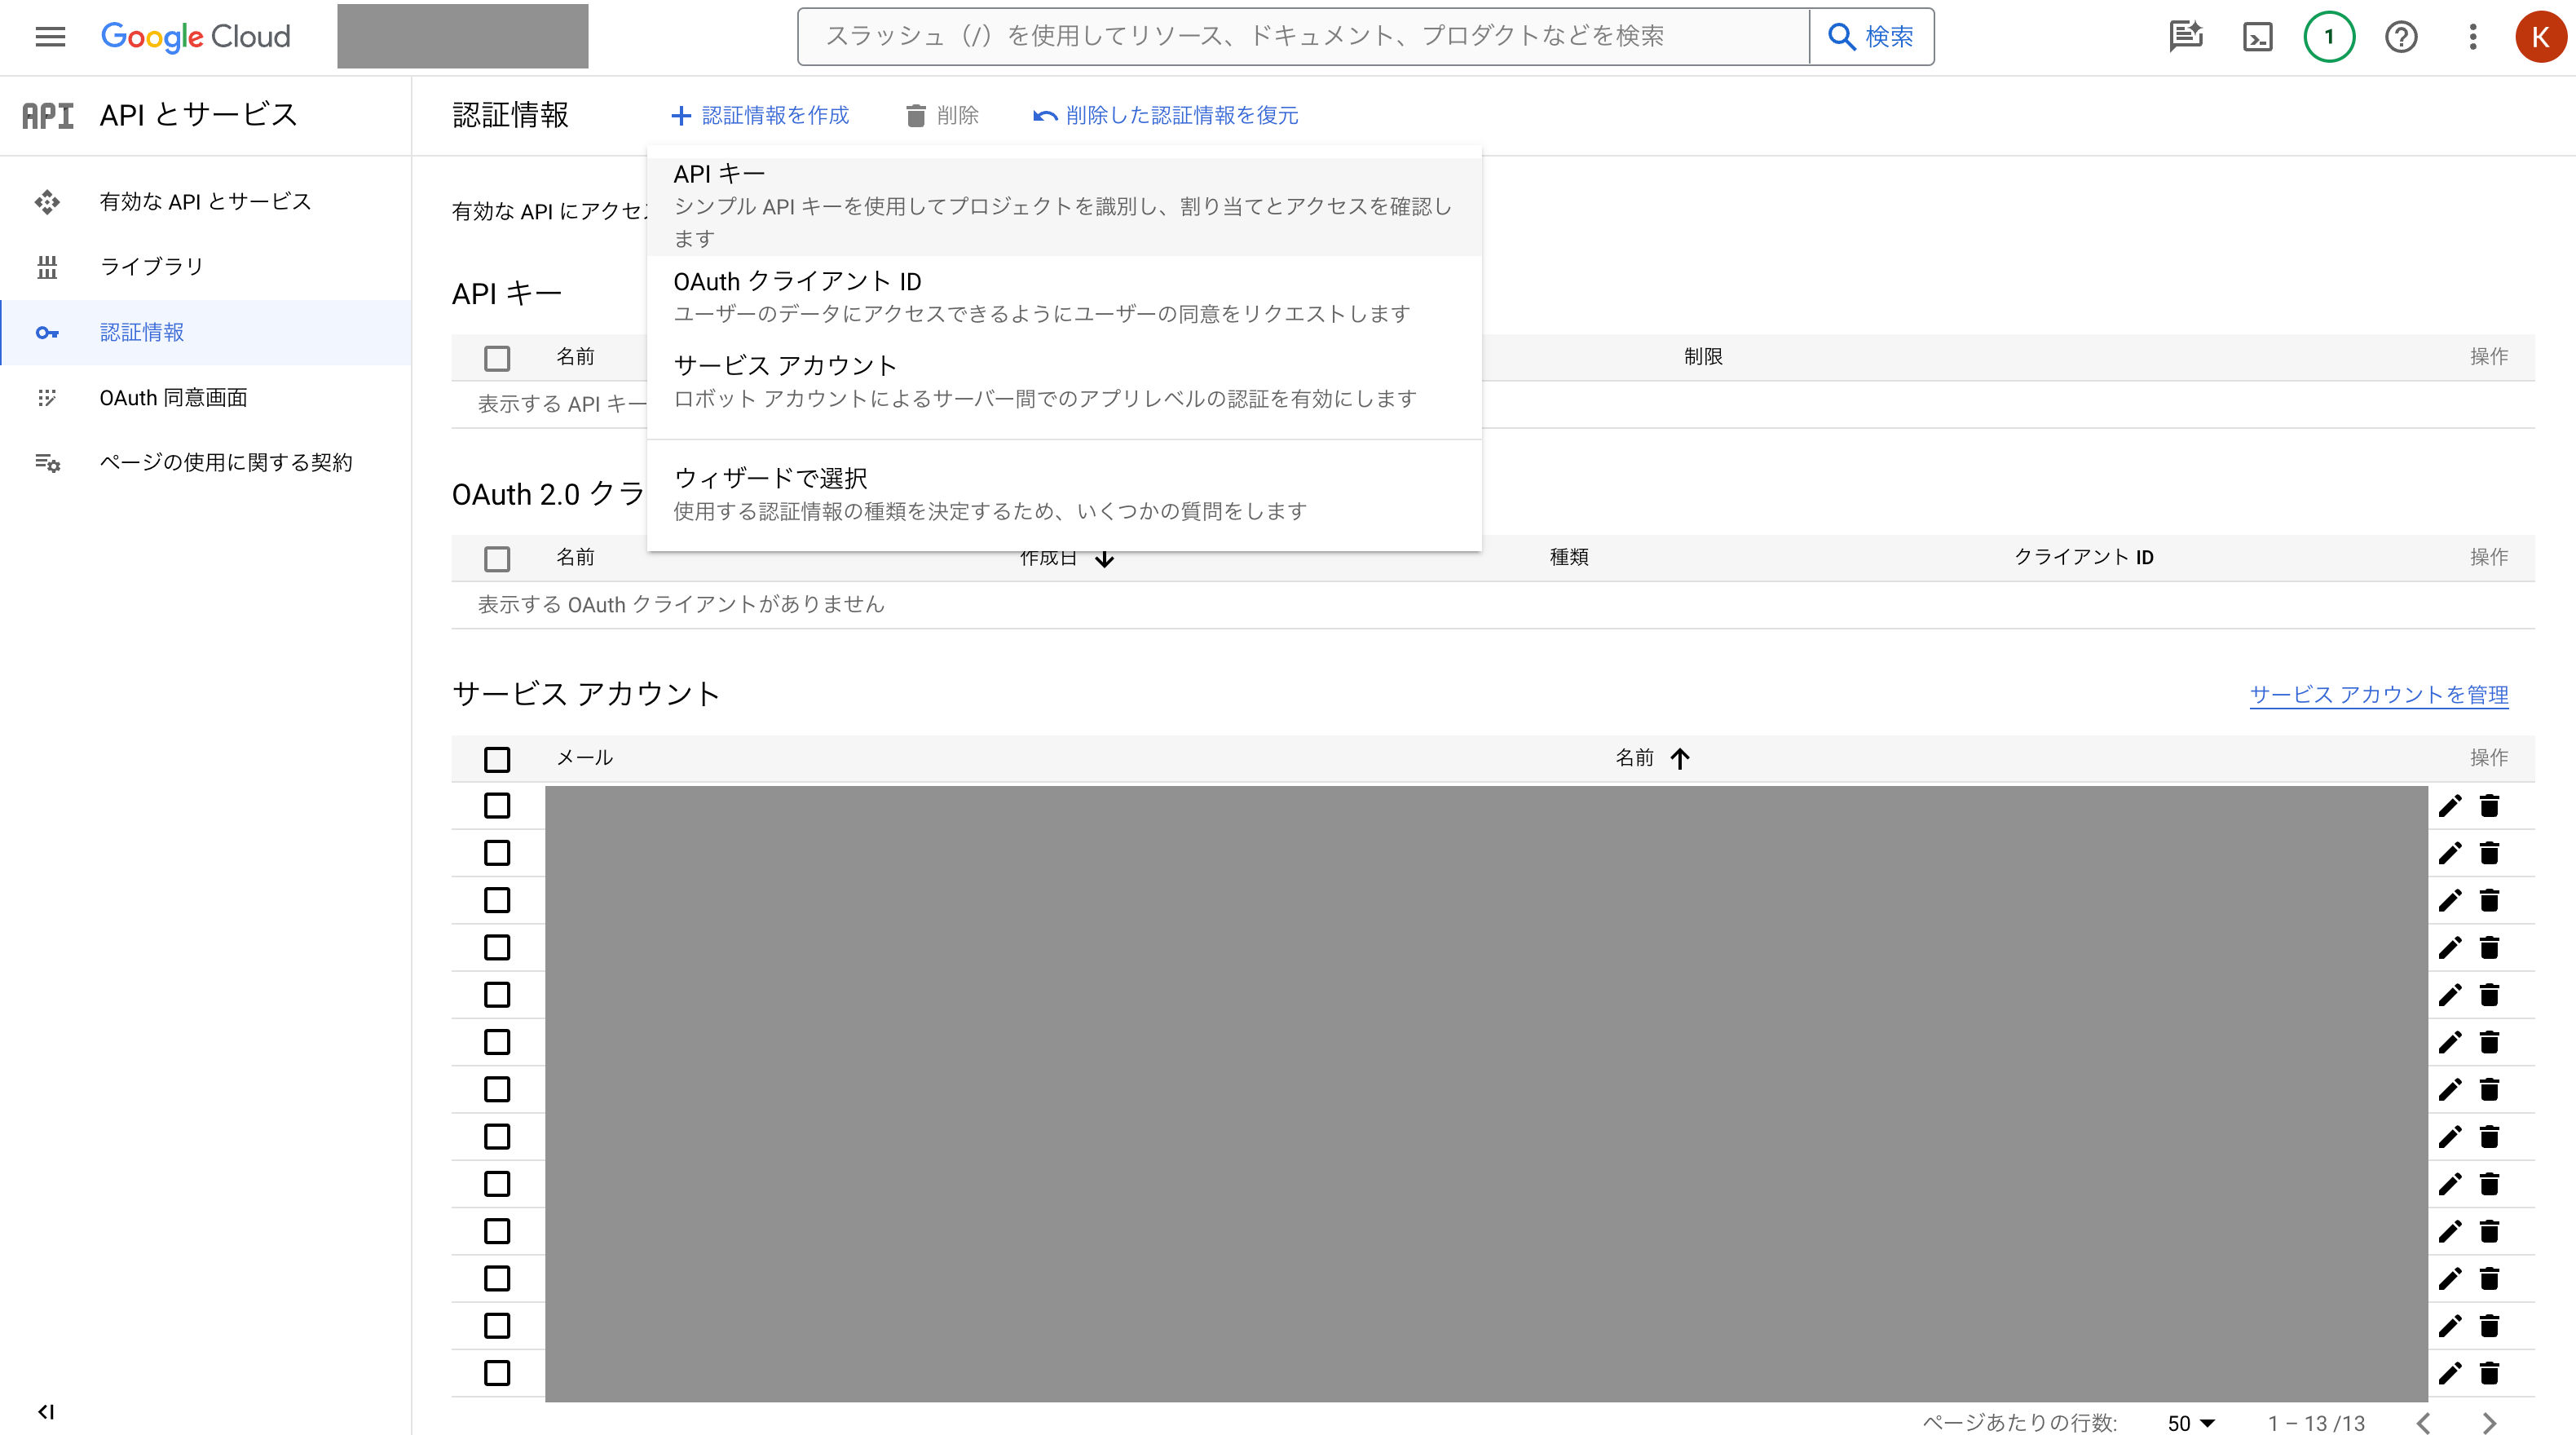Image resolution: width=2576 pixels, height=1435 pixels.
Task: Check the OAuth 2.0 client header checkbox
Action: pyautogui.click(x=497, y=558)
